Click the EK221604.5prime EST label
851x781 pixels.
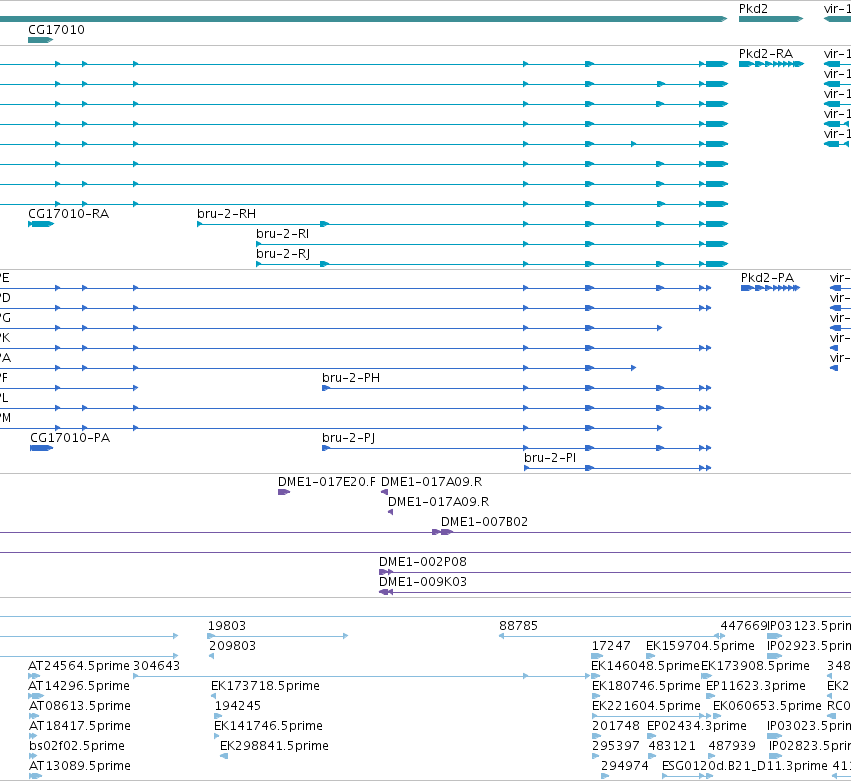646,706
